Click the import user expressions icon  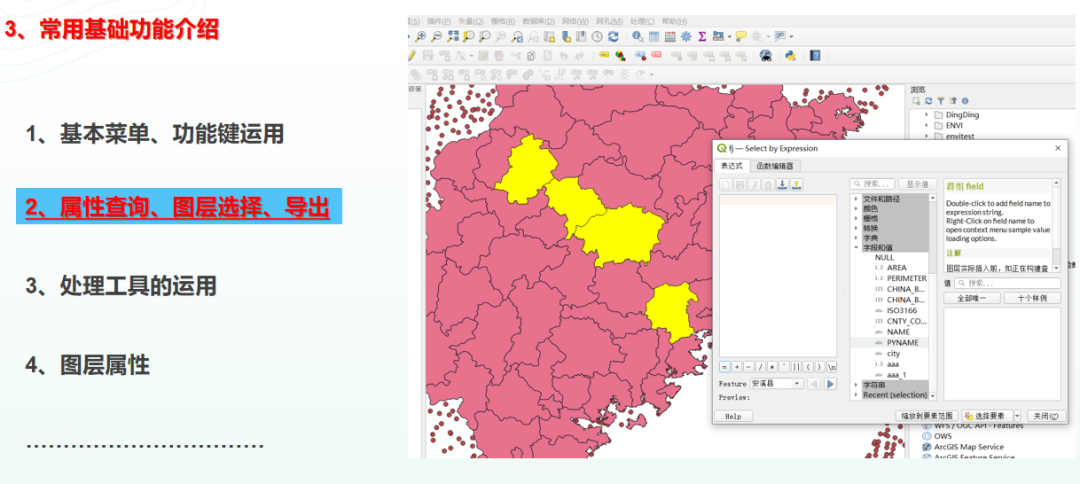click(782, 185)
